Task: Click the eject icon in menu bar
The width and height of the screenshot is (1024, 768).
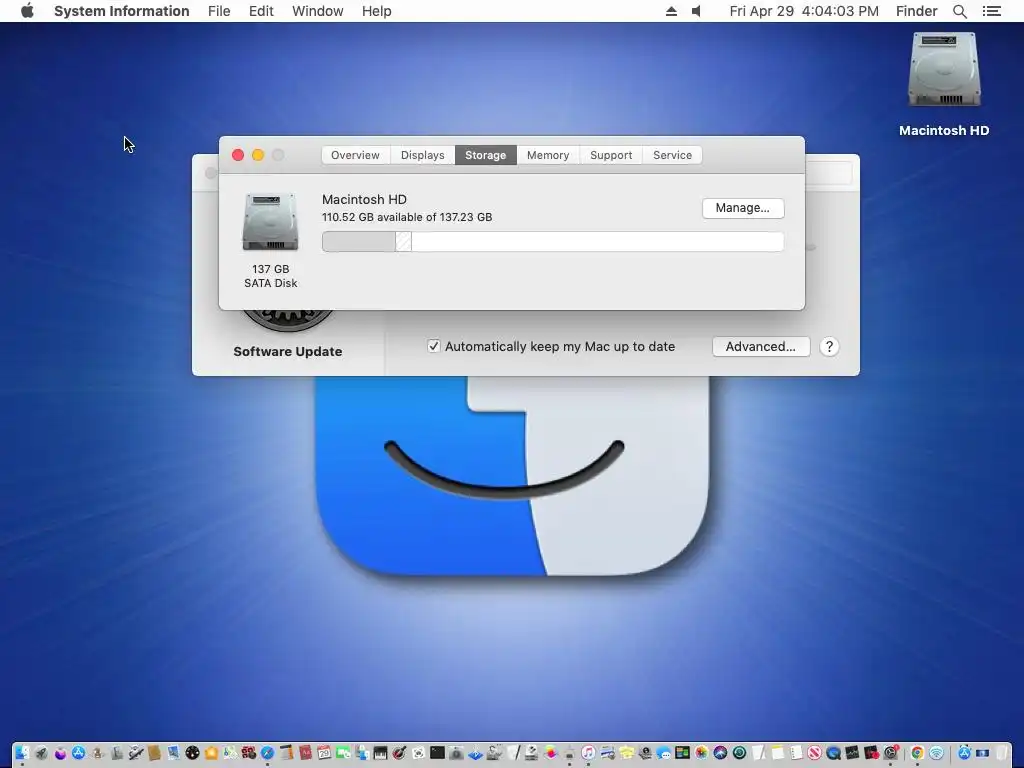Action: click(x=671, y=11)
